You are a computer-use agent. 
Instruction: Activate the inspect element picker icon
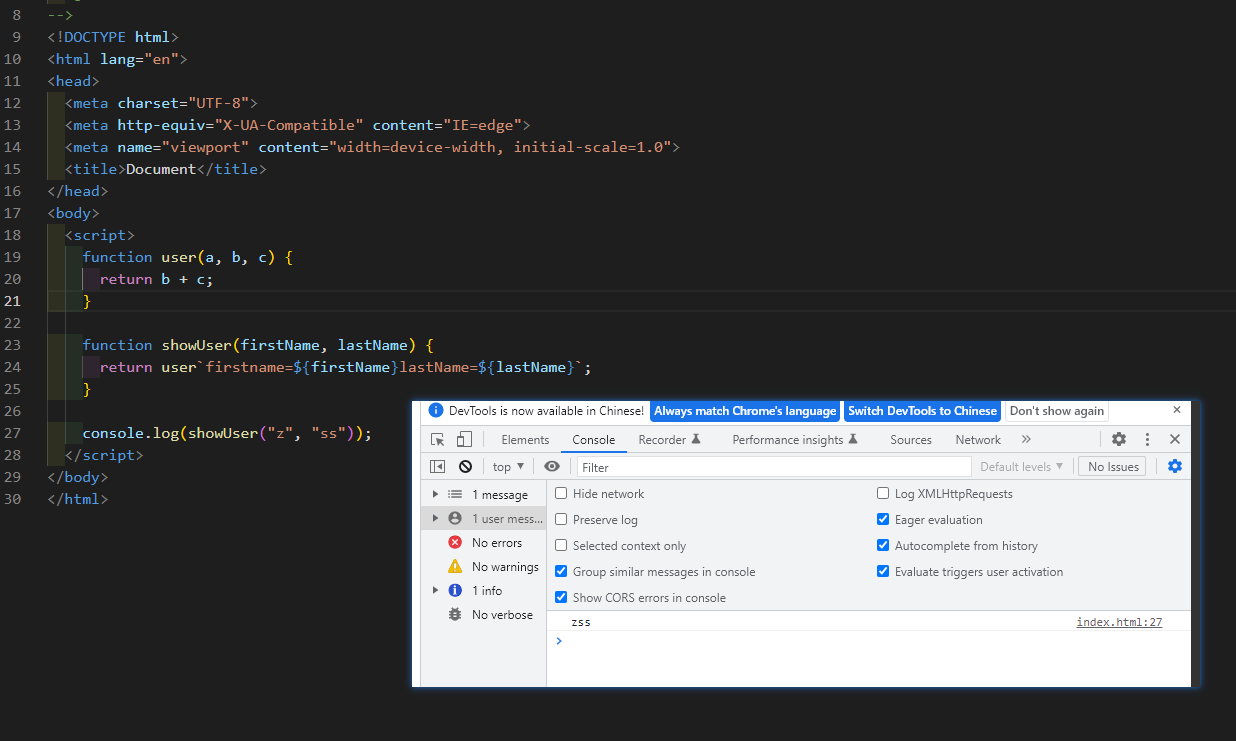[x=438, y=439]
